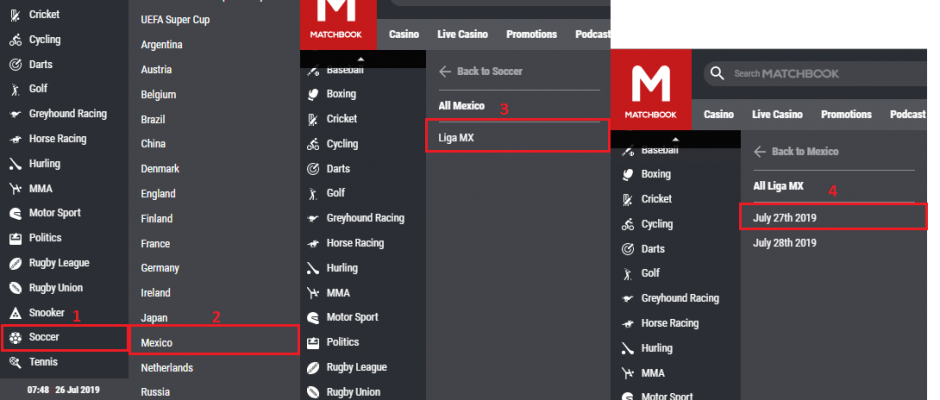940x400 pixels.
Task: Open Podcast above the Back to Mexico panel
Action: click(908, 115)
